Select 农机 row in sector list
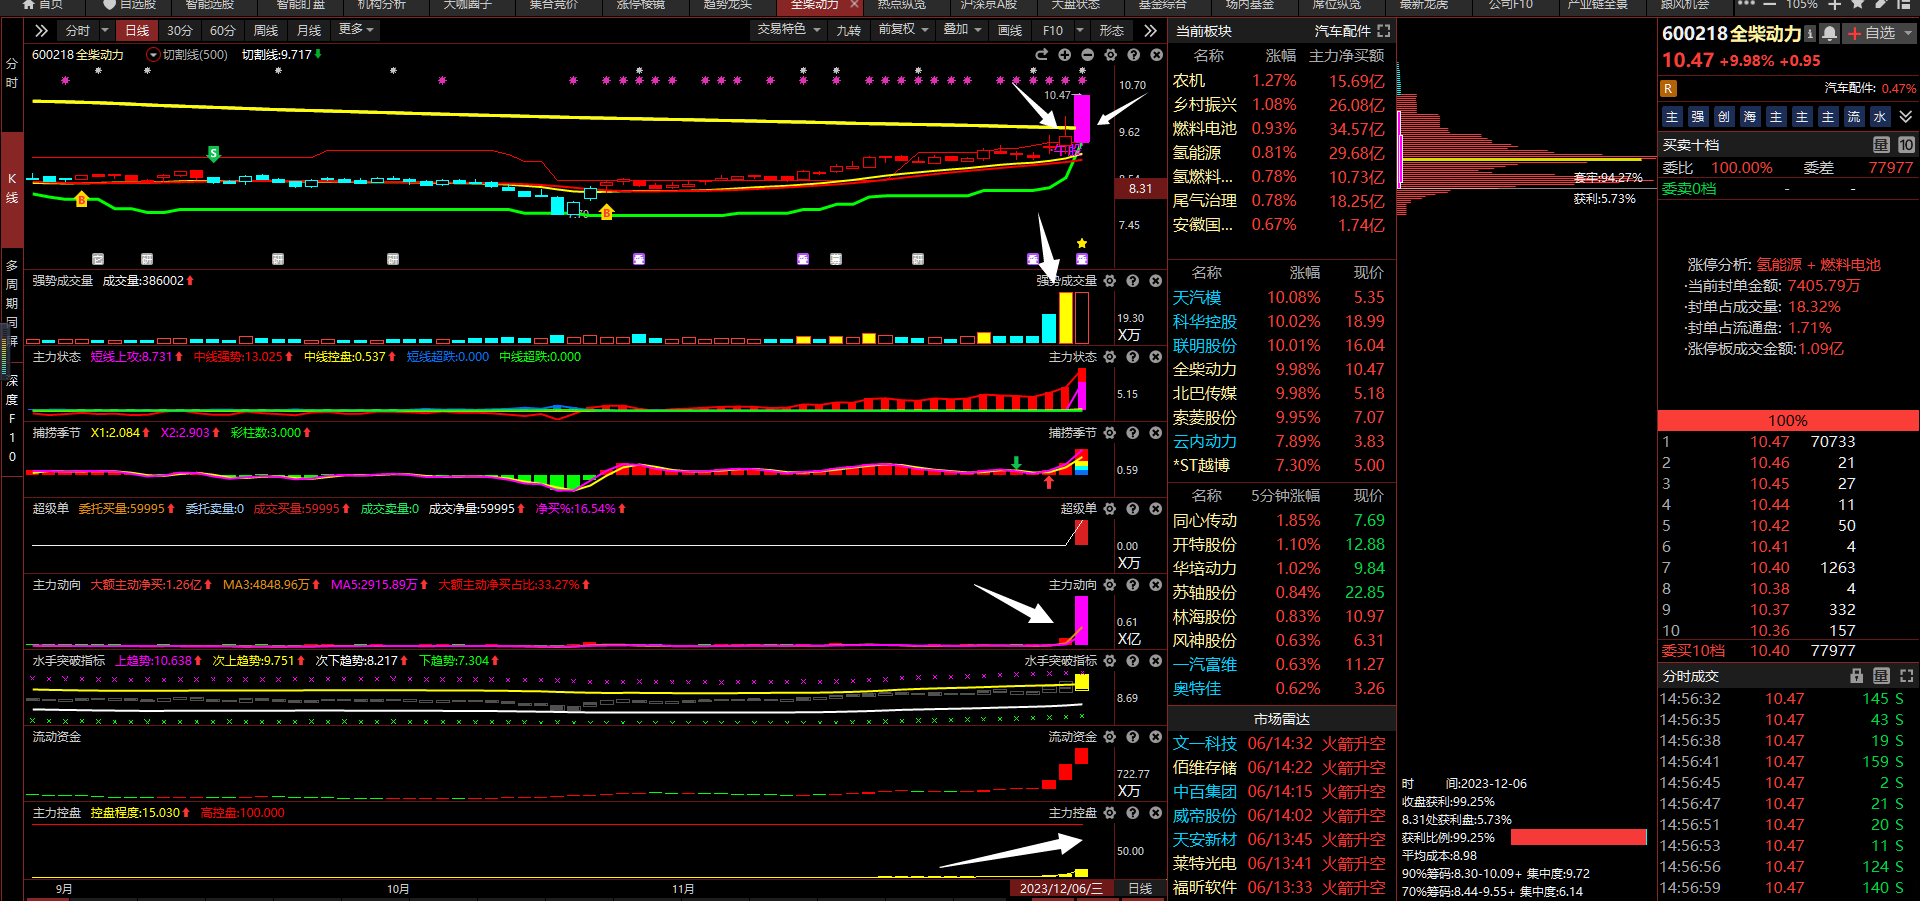1920x901 pixels. tap(1281, 81)
